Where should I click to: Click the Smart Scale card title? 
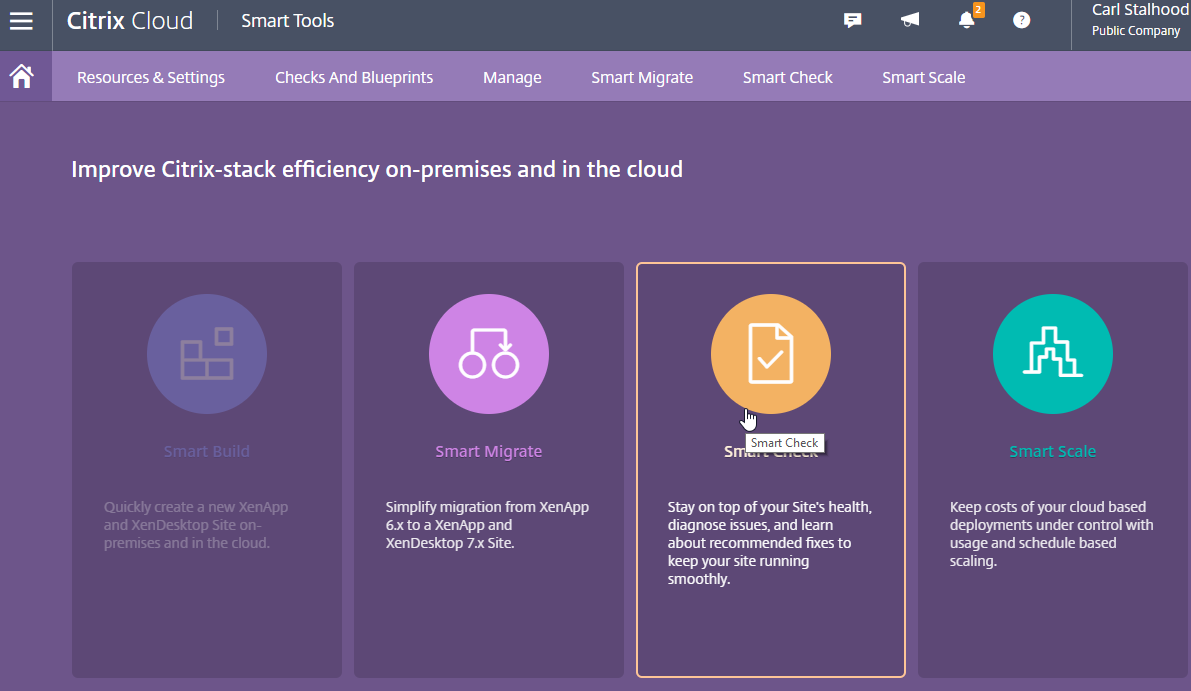point(1053,451)
